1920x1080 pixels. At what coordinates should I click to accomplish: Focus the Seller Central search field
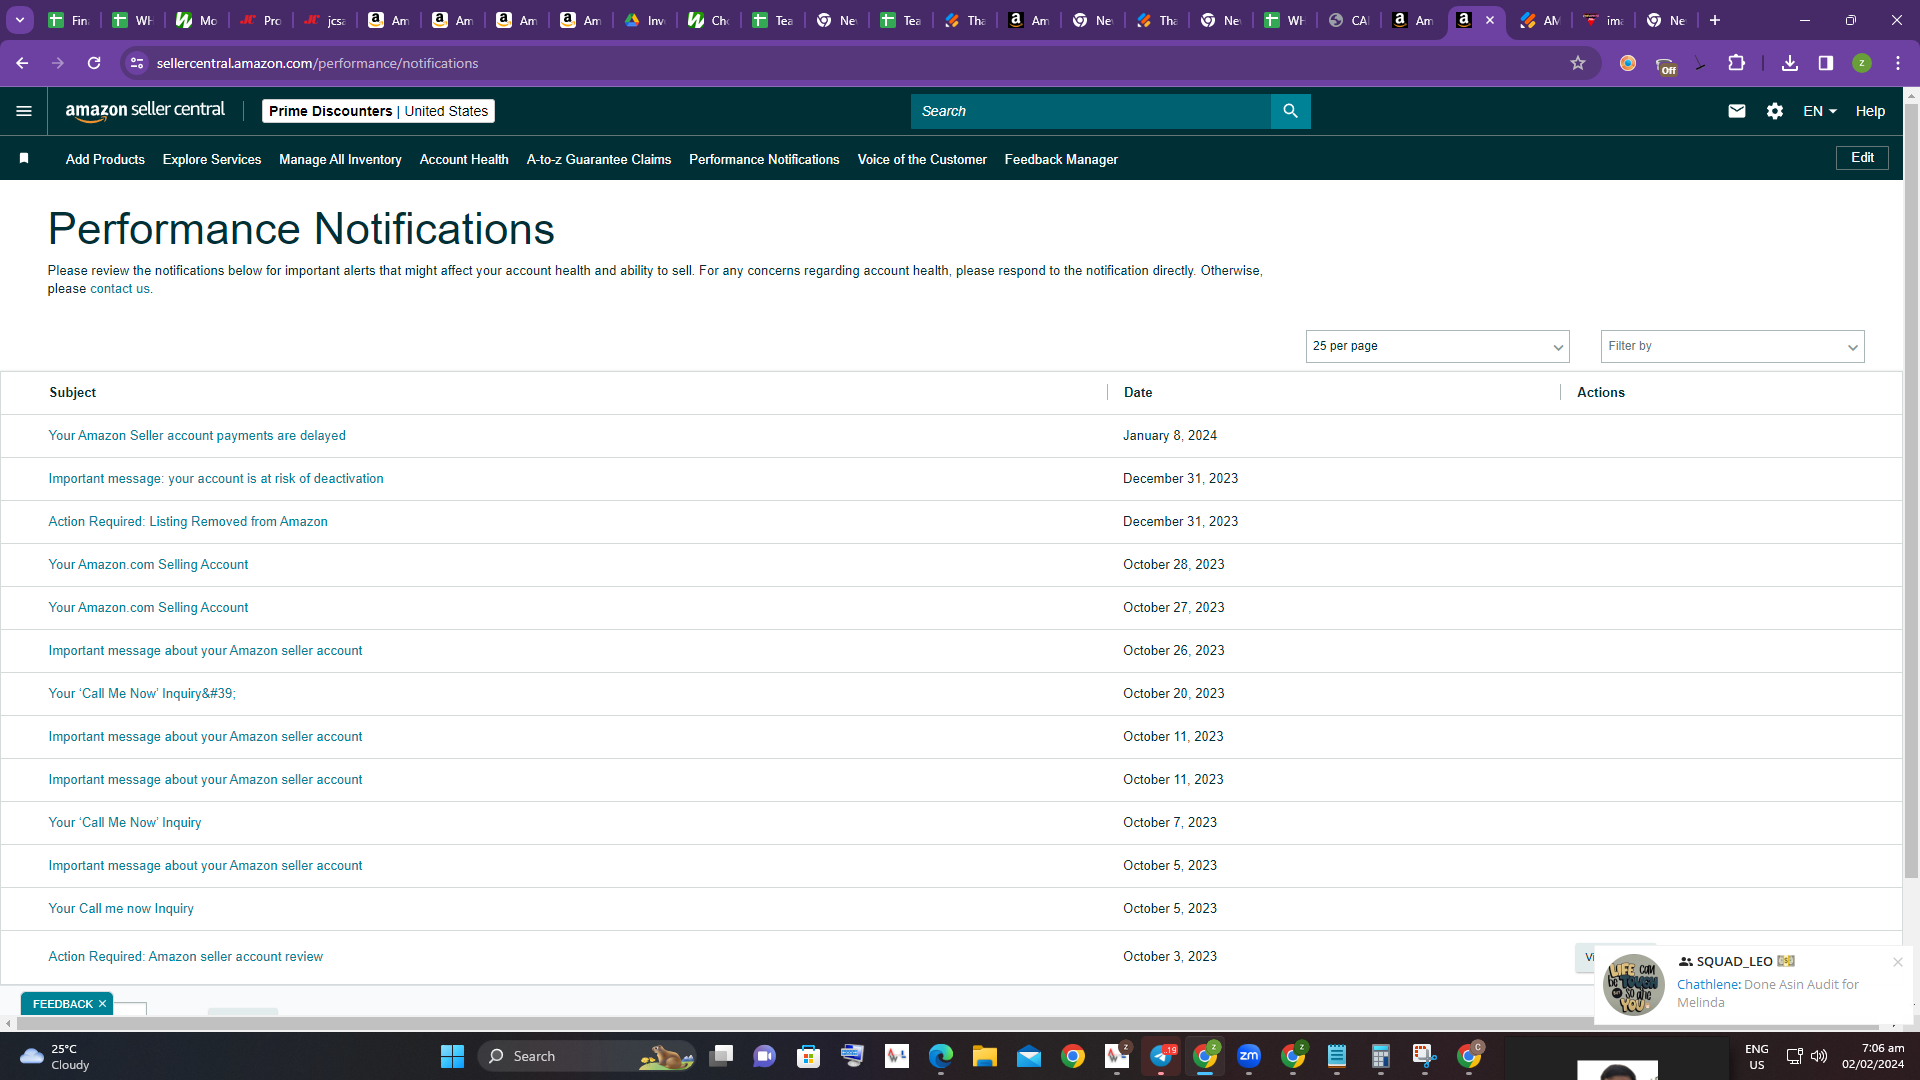(1090, 111)
